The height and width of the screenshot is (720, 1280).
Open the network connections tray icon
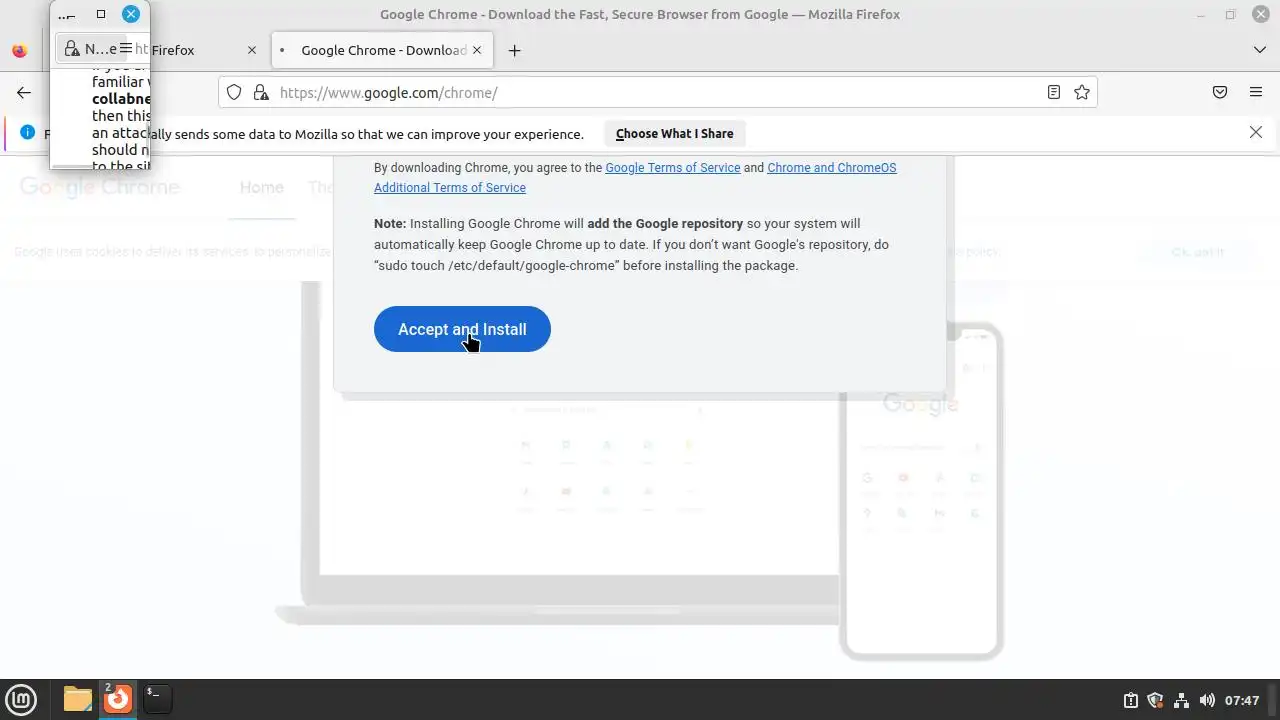(x=1181, y=700)
